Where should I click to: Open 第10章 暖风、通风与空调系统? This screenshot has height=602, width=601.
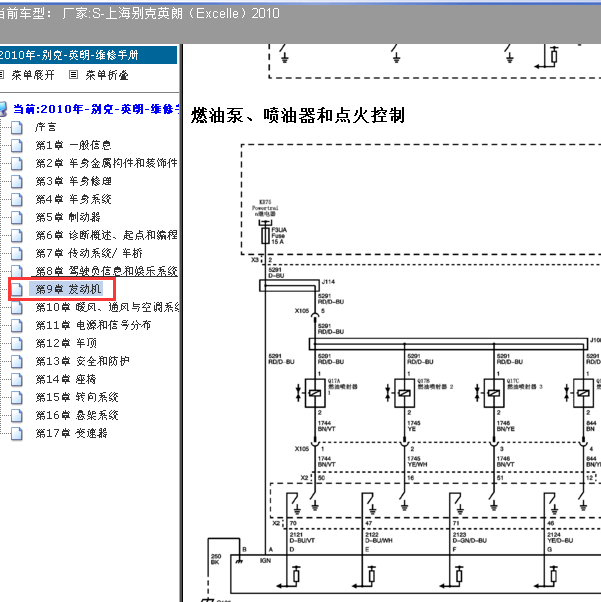[x=107, y=307]
